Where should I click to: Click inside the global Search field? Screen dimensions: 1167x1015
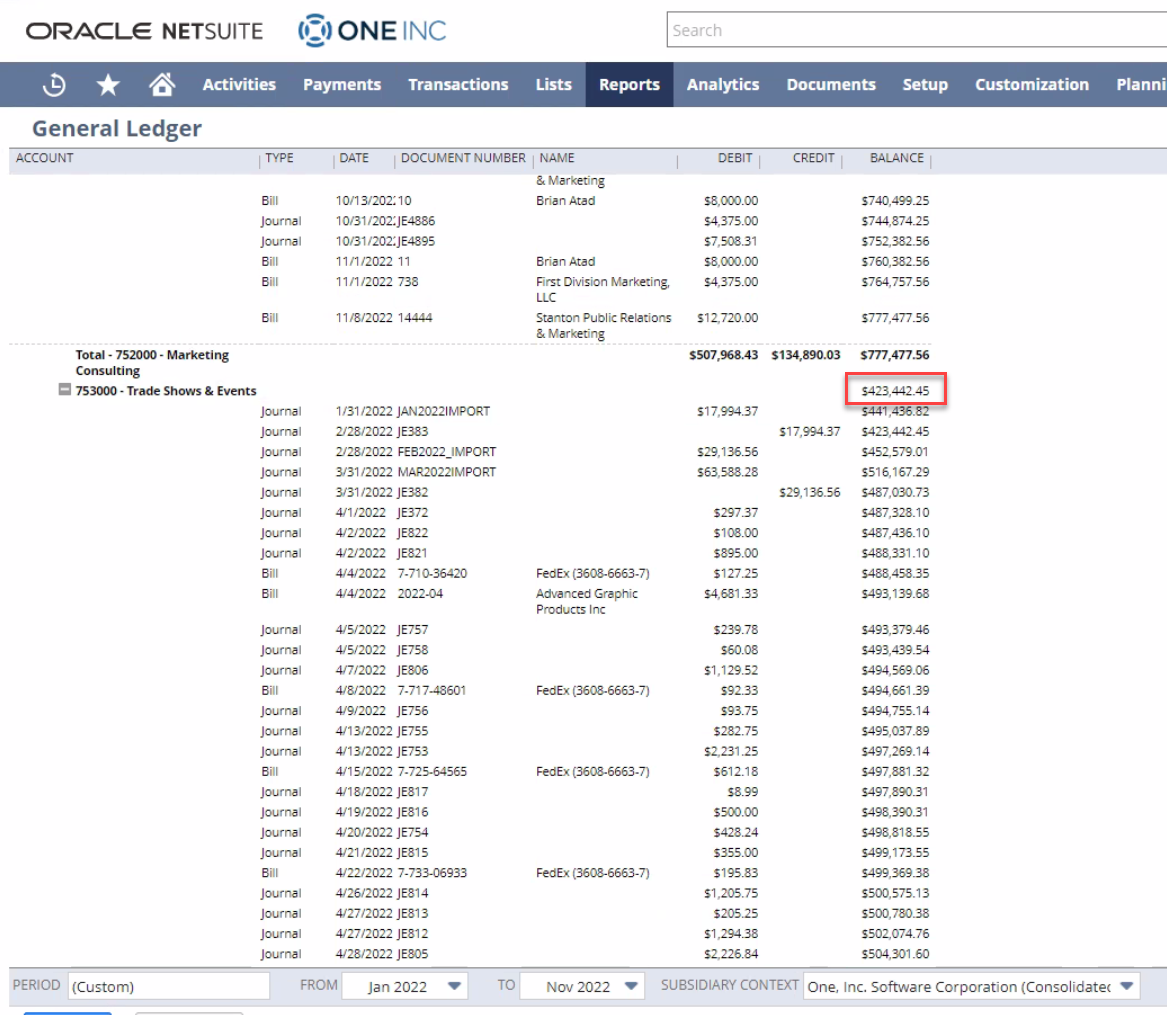click(900, 30)
